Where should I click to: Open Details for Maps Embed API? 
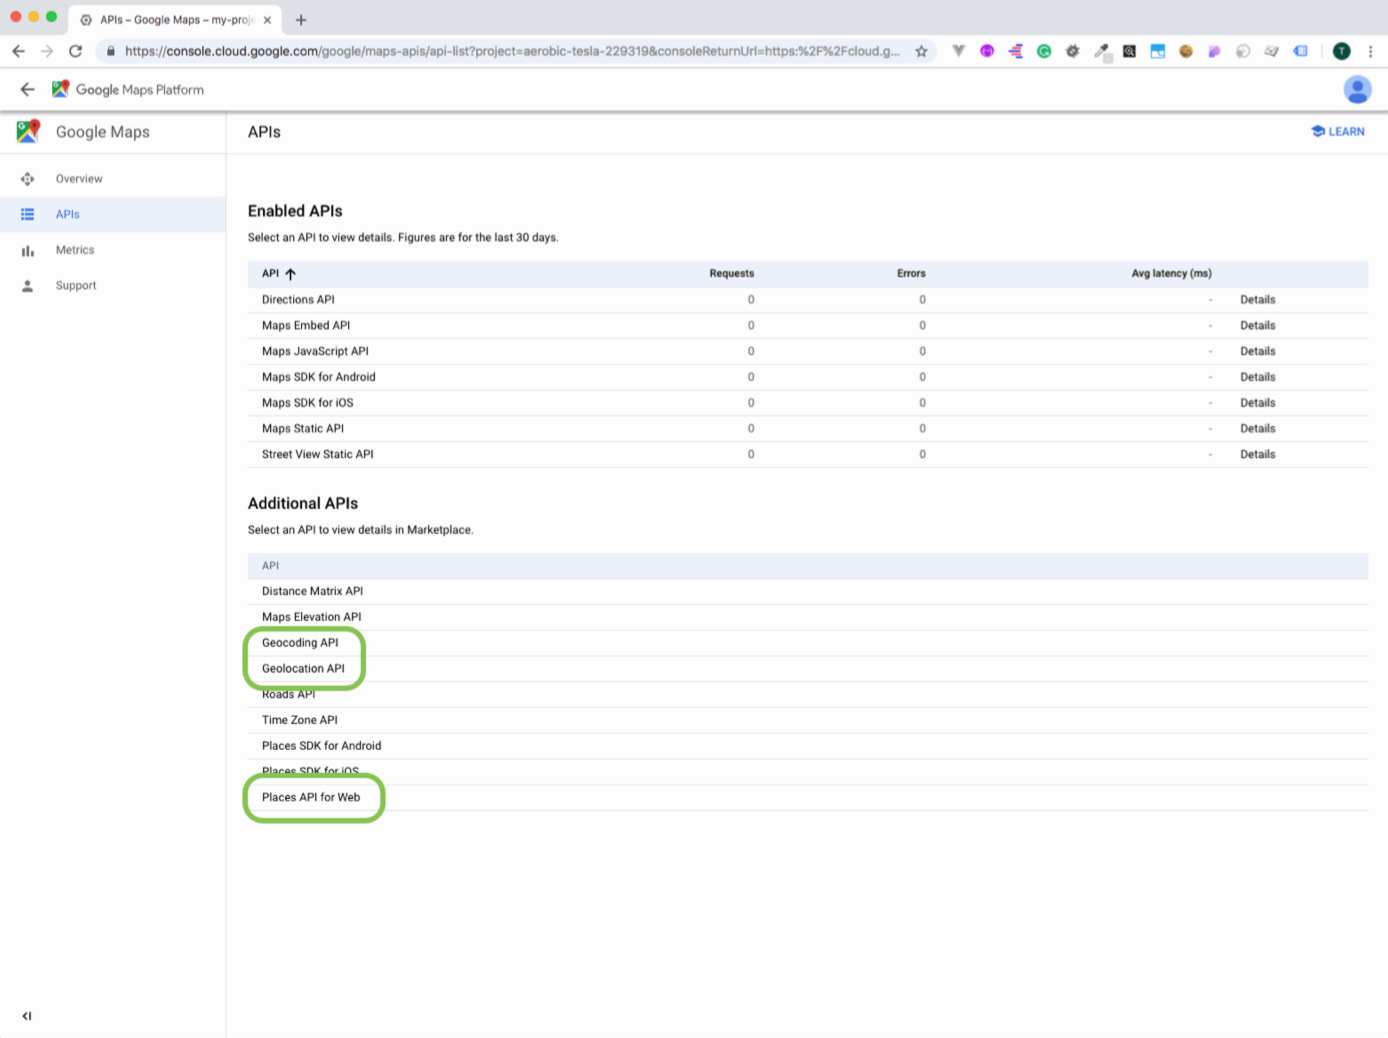[1257, 325]
